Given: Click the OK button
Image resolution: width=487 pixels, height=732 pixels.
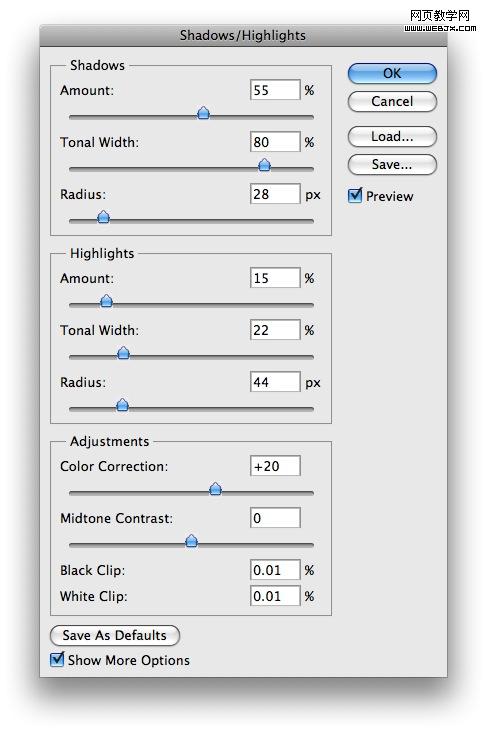Looking at the screenshot, I should click(x=392, y=73).
